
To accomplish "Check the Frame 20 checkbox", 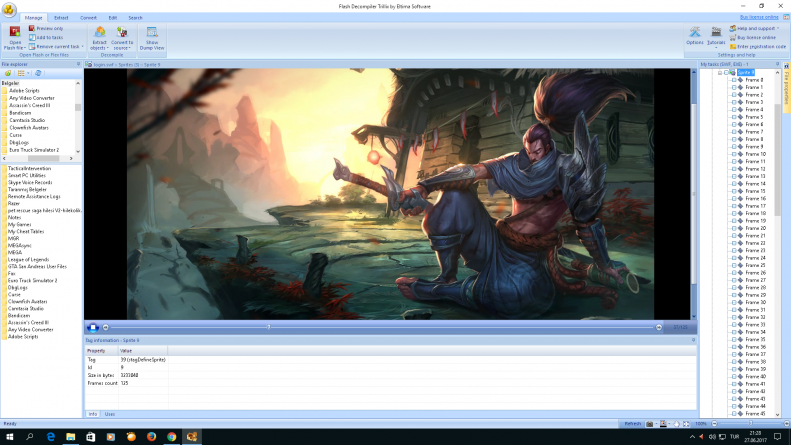I will click(734, 228).
